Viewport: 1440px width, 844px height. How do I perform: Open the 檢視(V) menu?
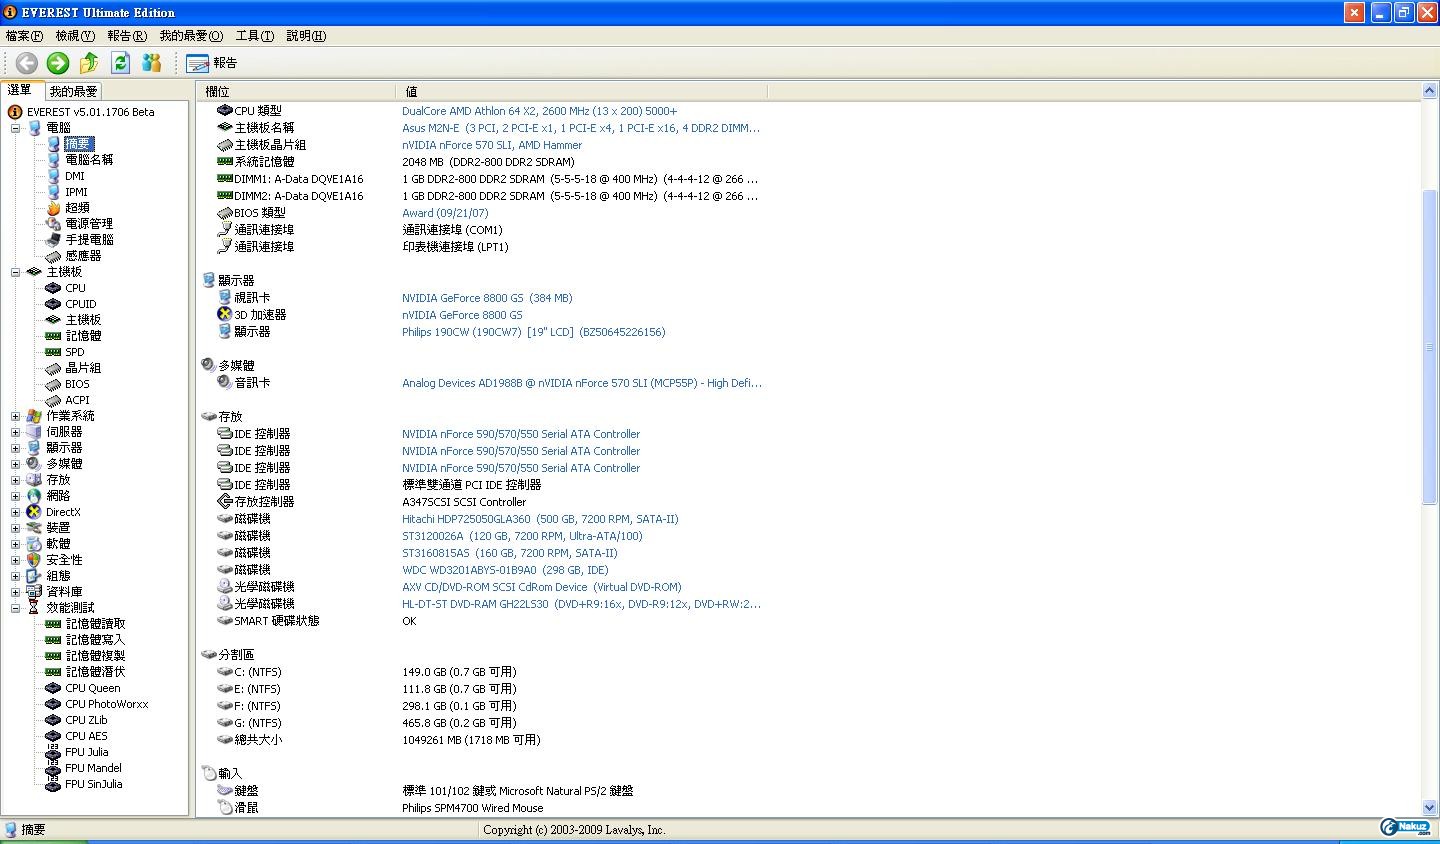point(75,36)
